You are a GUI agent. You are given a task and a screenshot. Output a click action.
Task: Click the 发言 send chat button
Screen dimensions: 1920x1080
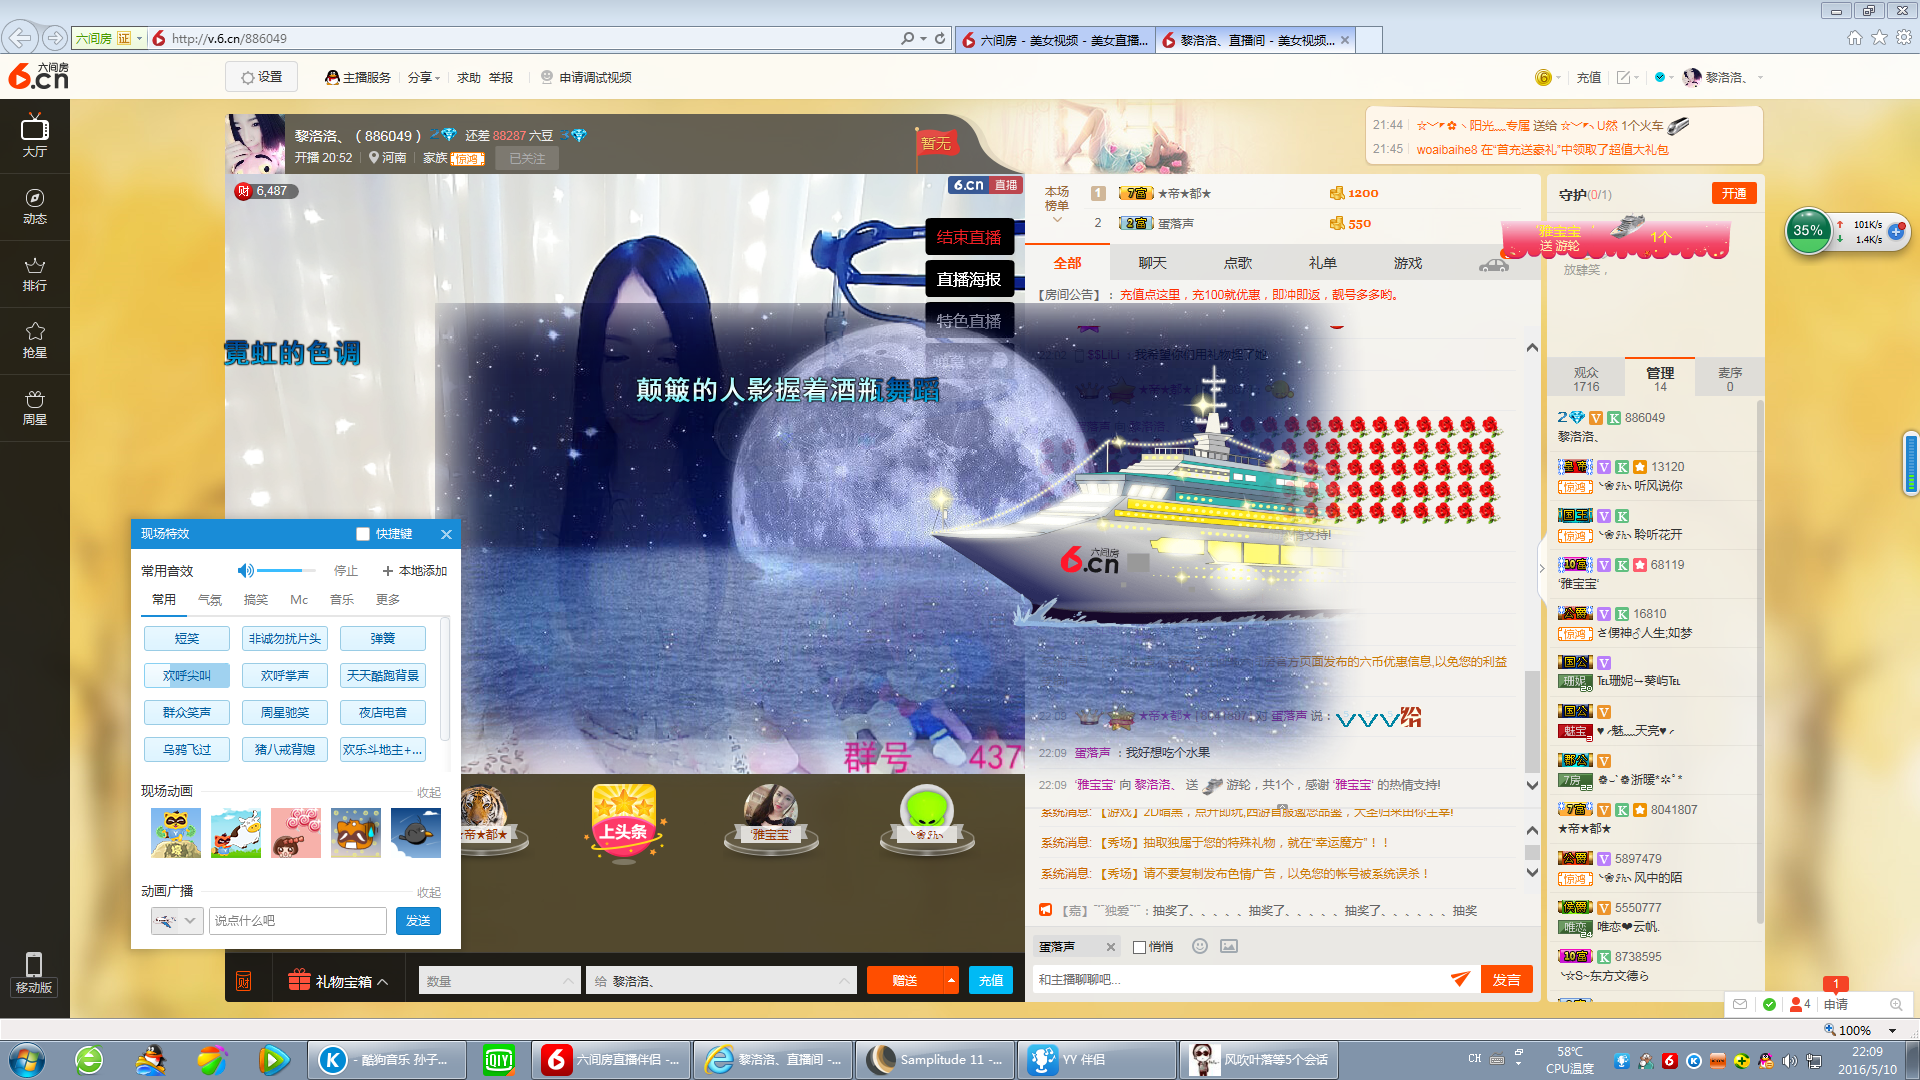click(x=1506, y=979)
